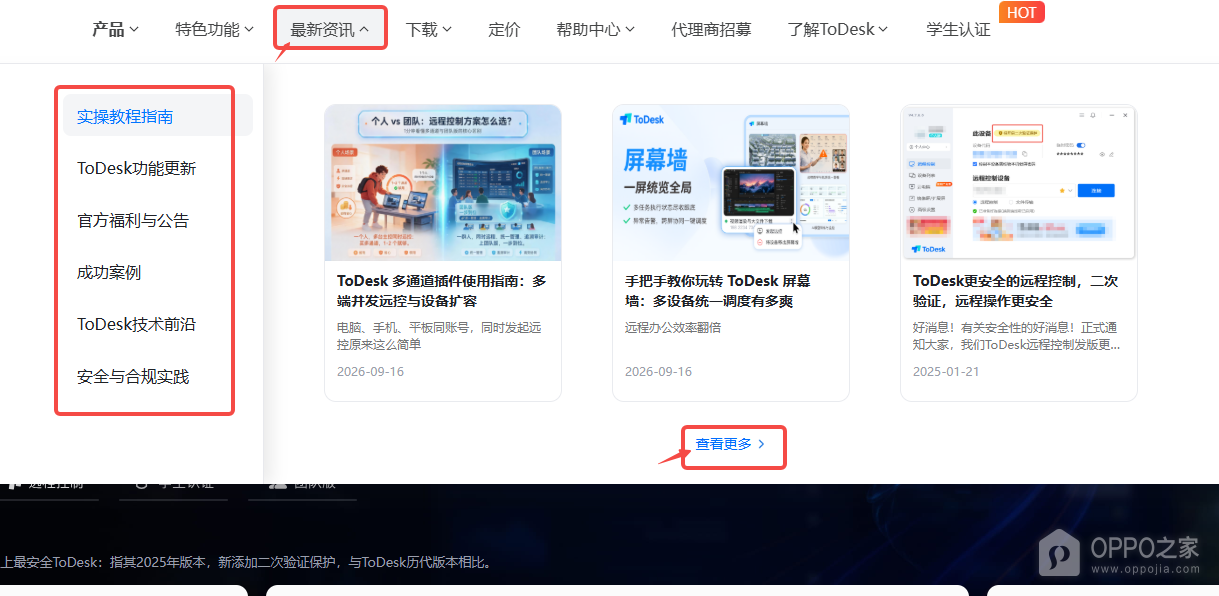Open the 个人 vs 团队 article thumbnail

[x=443, y=183]
